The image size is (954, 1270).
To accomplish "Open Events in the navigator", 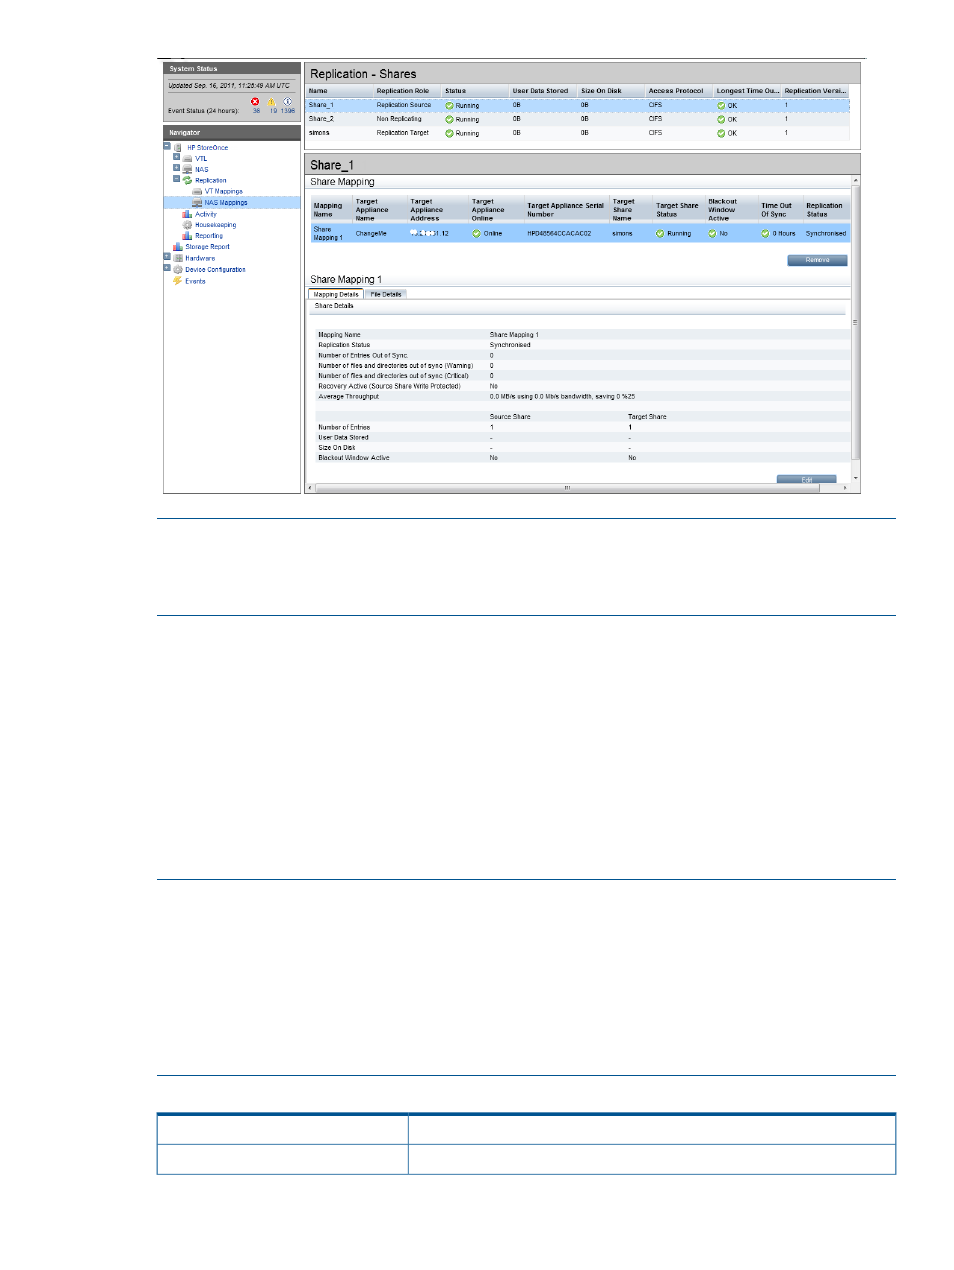I will pos(195,281).
